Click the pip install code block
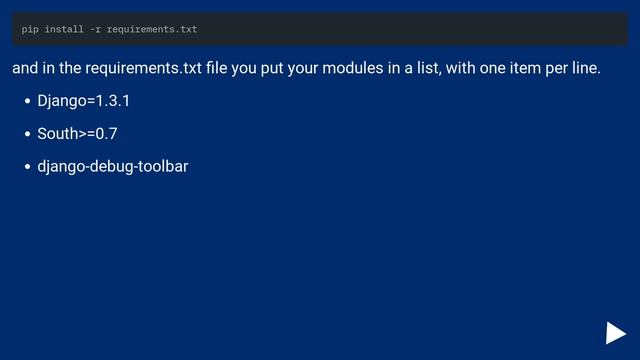640x360 pixels. [x=320, y=29]
